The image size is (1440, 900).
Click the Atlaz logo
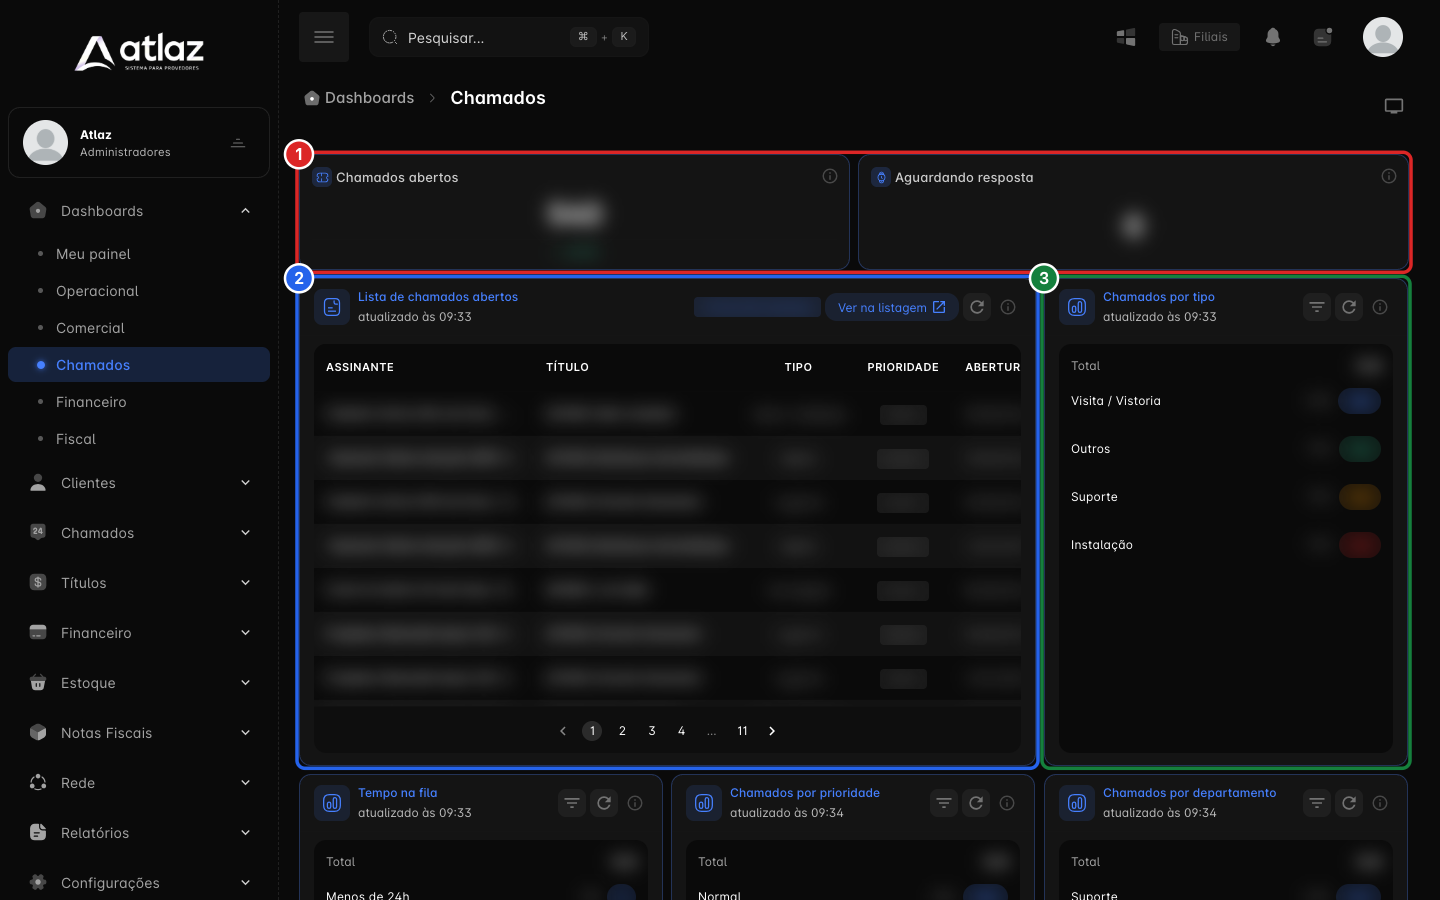point(139,52)
